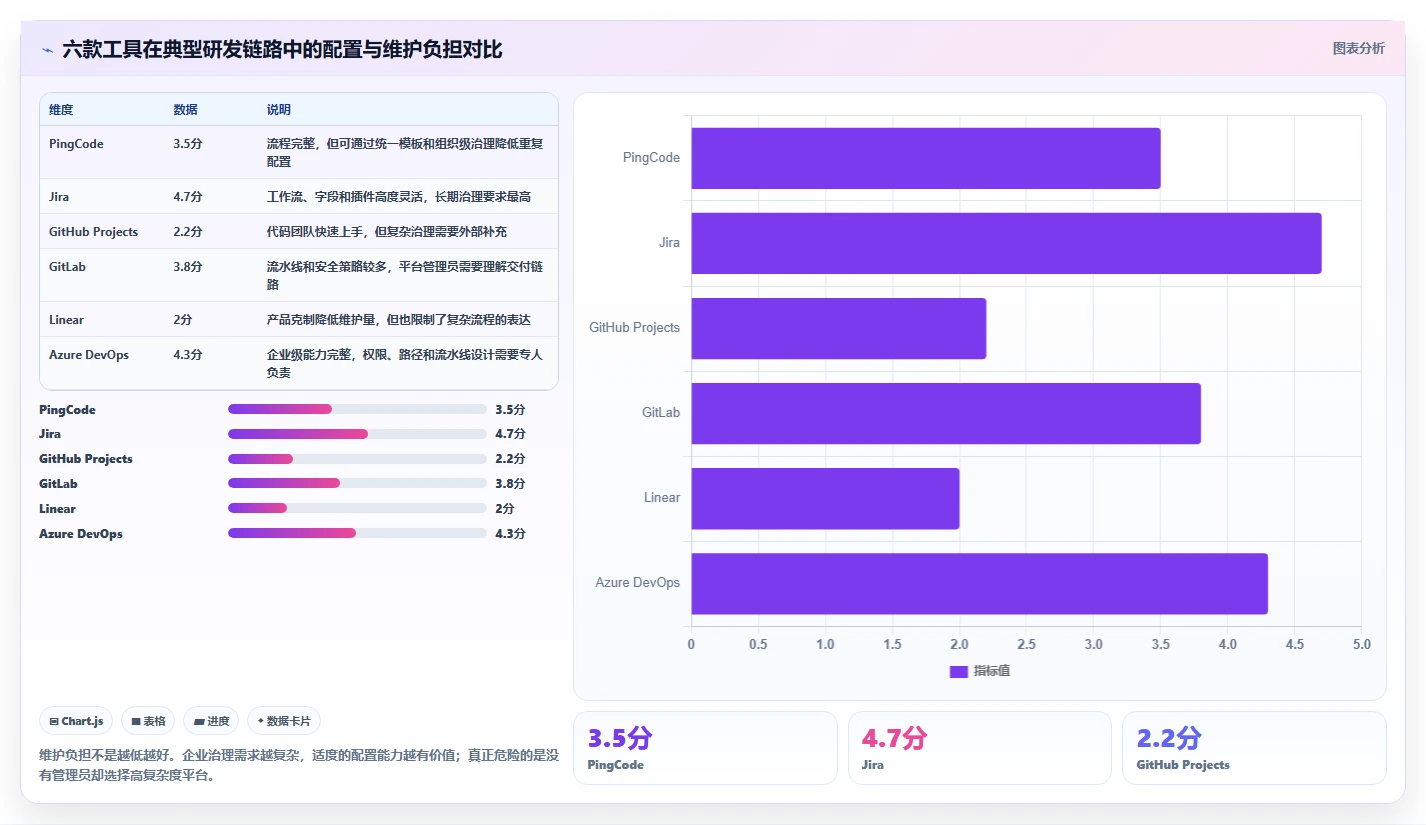Click the 5.0 x-axis tick label
The width and height of the screenshot is (1426, 825).
(1361, 644)
